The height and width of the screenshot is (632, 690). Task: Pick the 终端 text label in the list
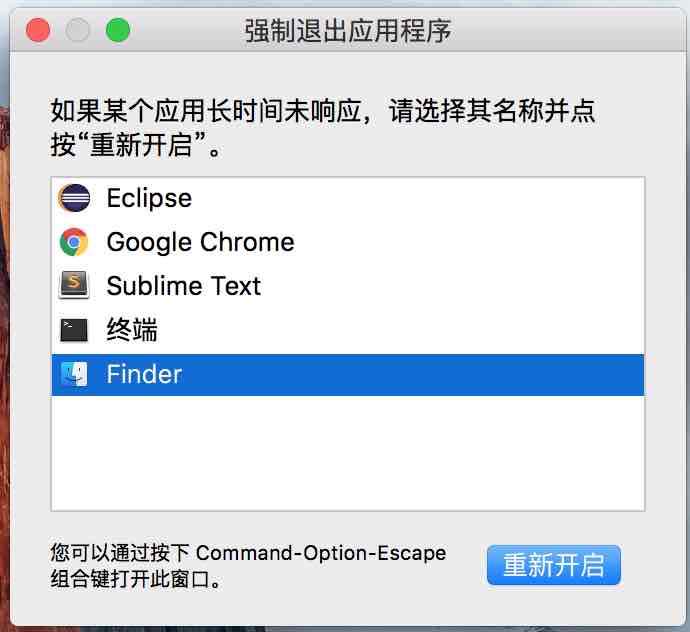[x=132, y=330]
